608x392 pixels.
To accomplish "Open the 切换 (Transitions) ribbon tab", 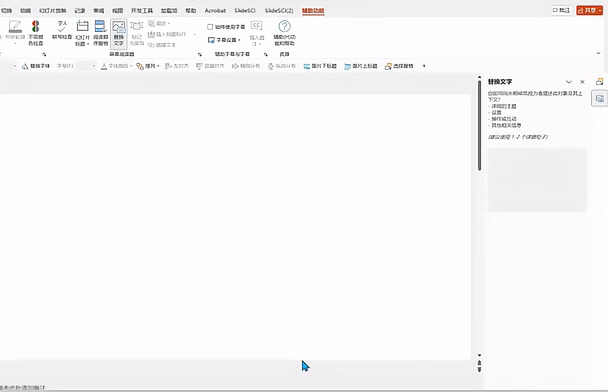I will (x=7, y=10).
